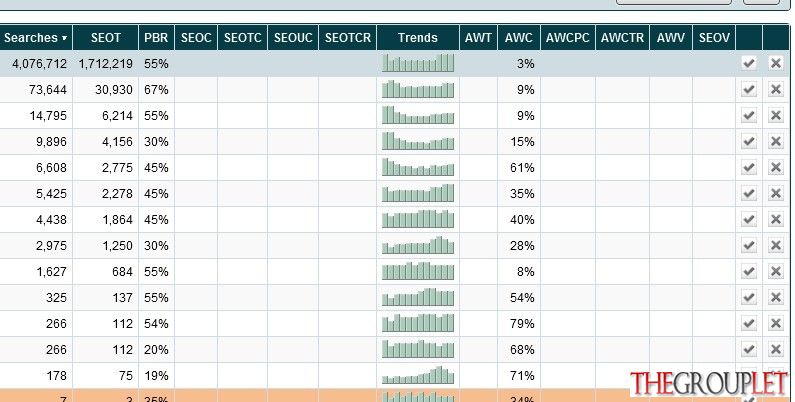Open trend chart for 73,644 row
The image size is (795, 402).
point(418,89)
